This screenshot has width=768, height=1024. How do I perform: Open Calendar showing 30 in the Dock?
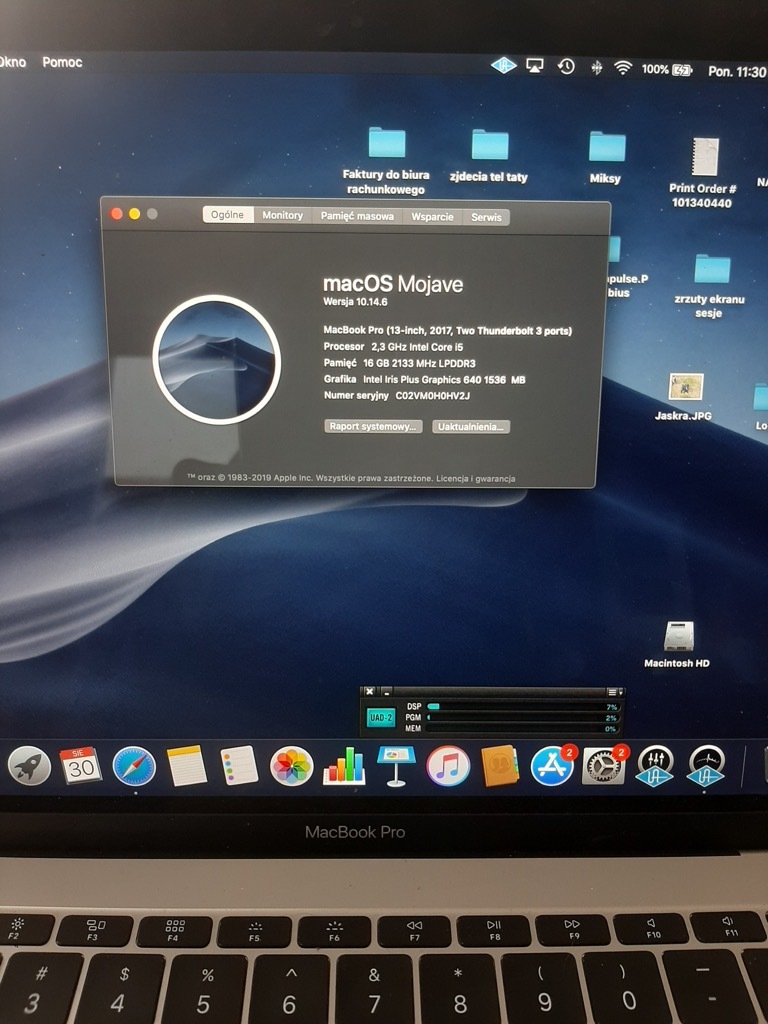pos(80,765)
